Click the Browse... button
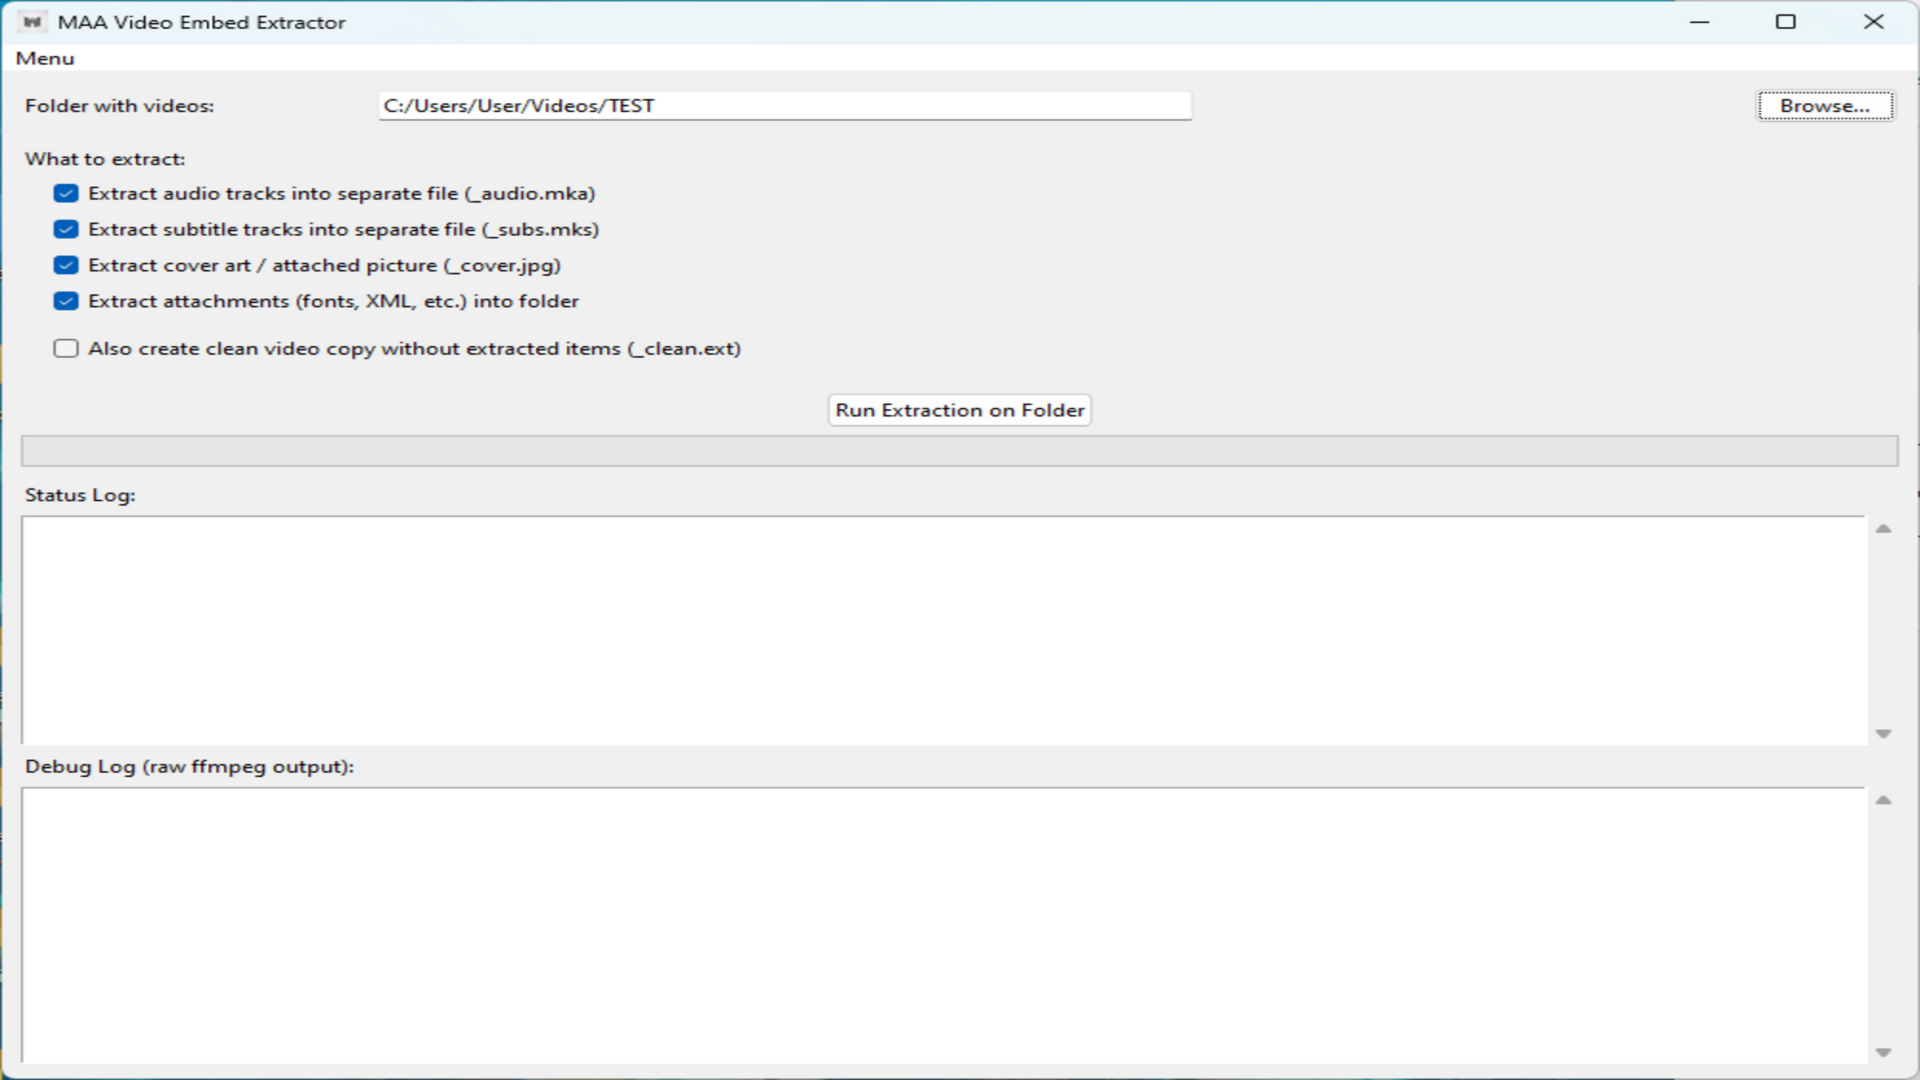The width and height of the screenshot is (1920, 1080). click(x=1824, y=105)
